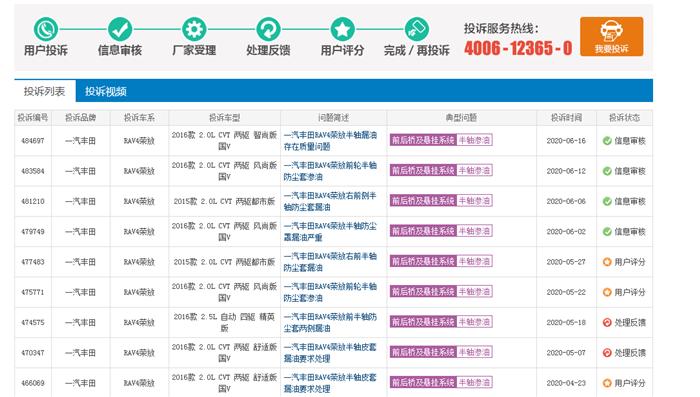The width and height of the screenshot is (700, 397).
Task: Click the 问题简述 column header
Action: [333, 118]
